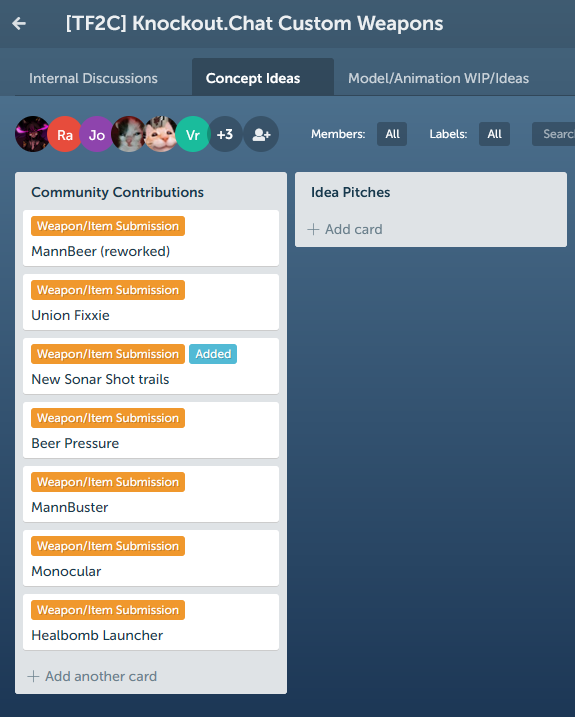Show the +3 additional members
This screenshot has height=717, width=575.
point(225,134)
